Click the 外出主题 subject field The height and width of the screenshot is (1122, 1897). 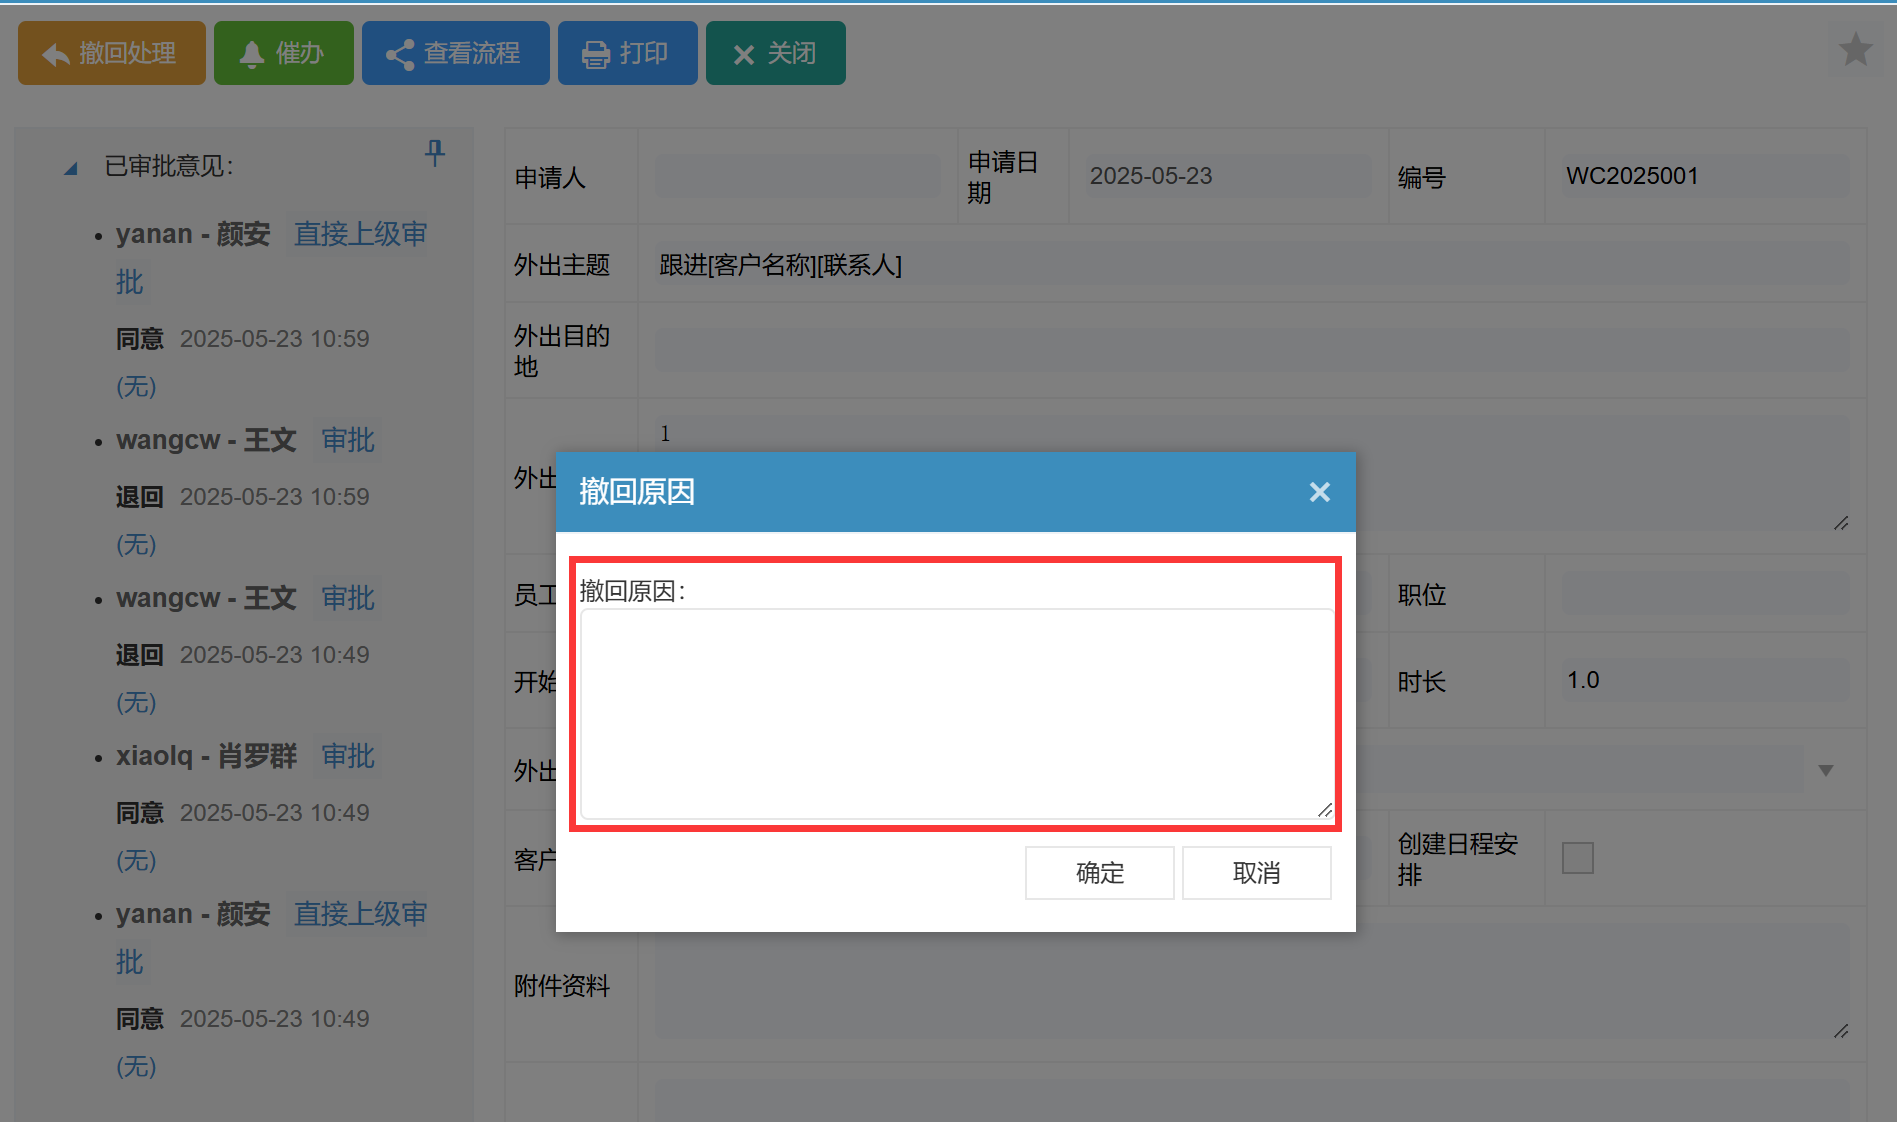[x=1250, y=265]
